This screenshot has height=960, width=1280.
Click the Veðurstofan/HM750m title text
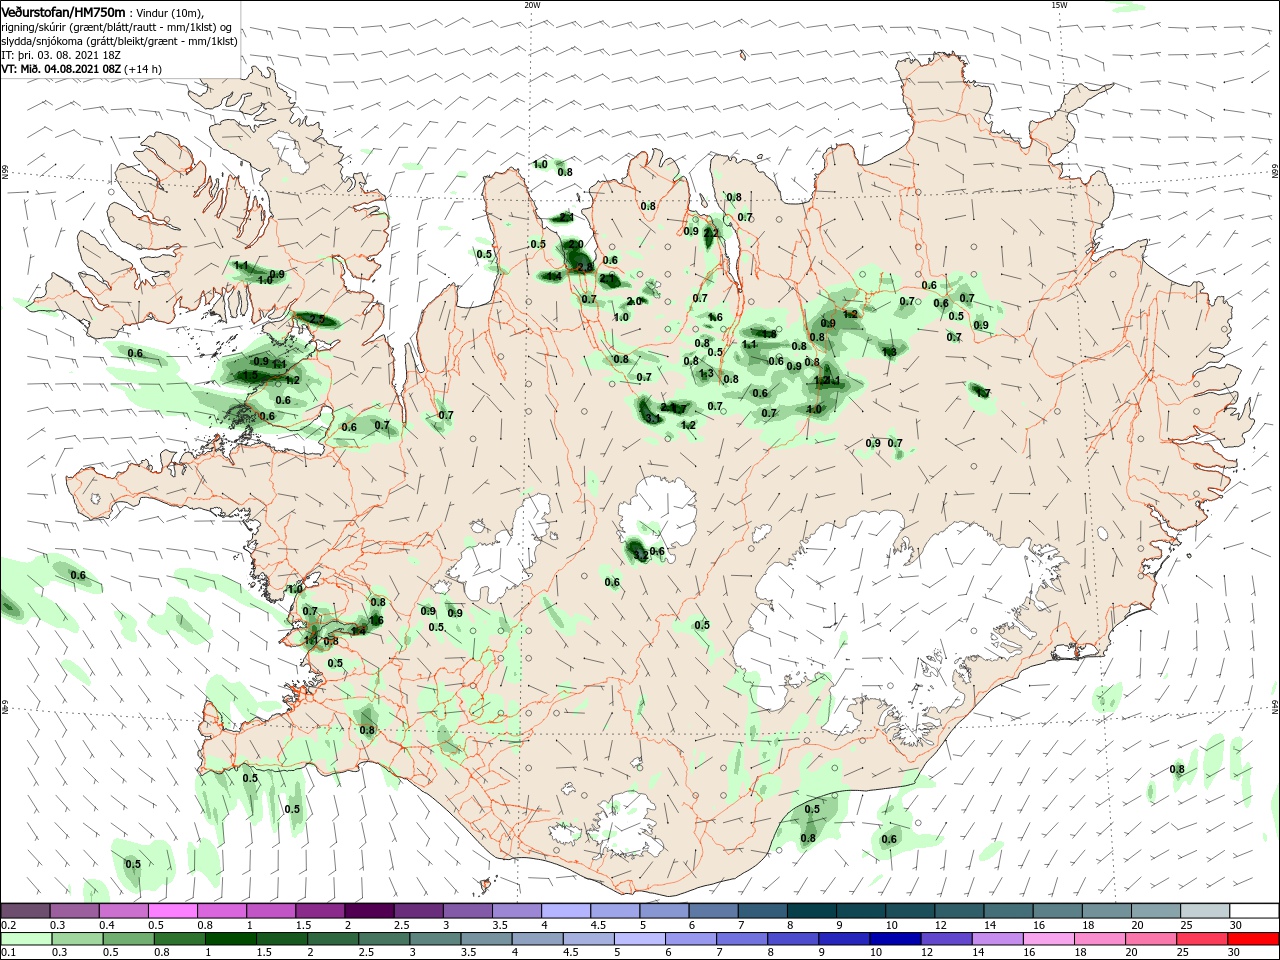coord(62,12)
